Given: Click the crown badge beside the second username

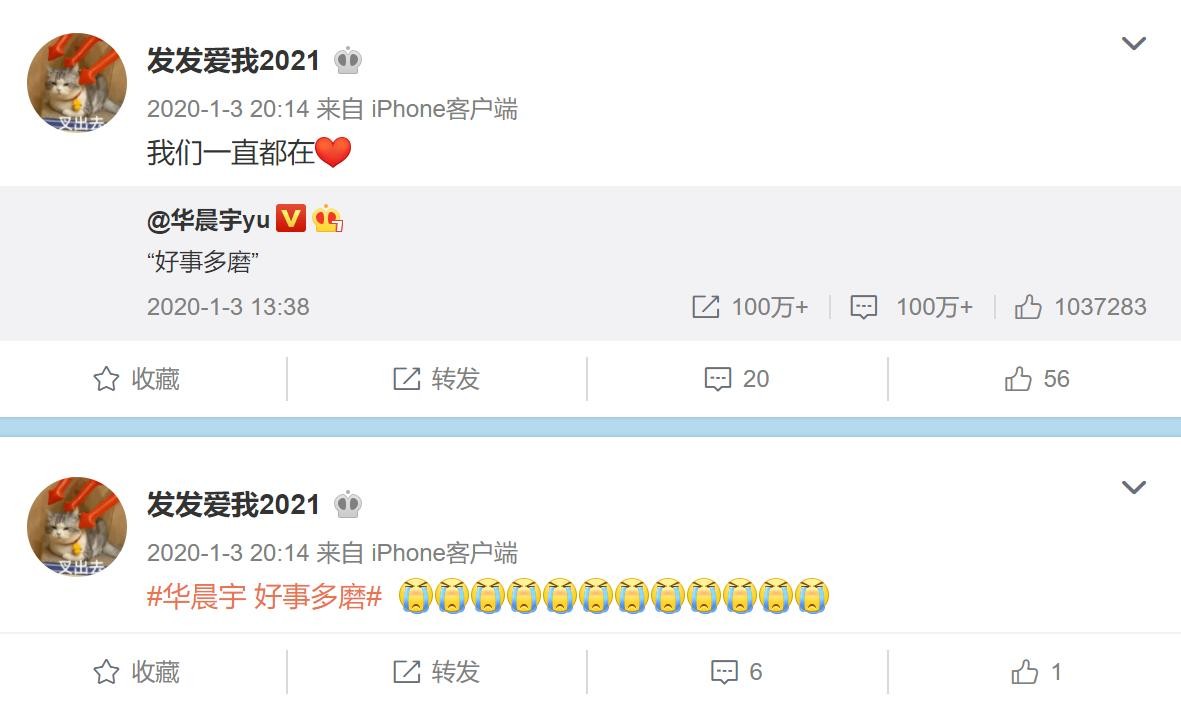Looking at the screenshot, I should click(x=347, y=505).
